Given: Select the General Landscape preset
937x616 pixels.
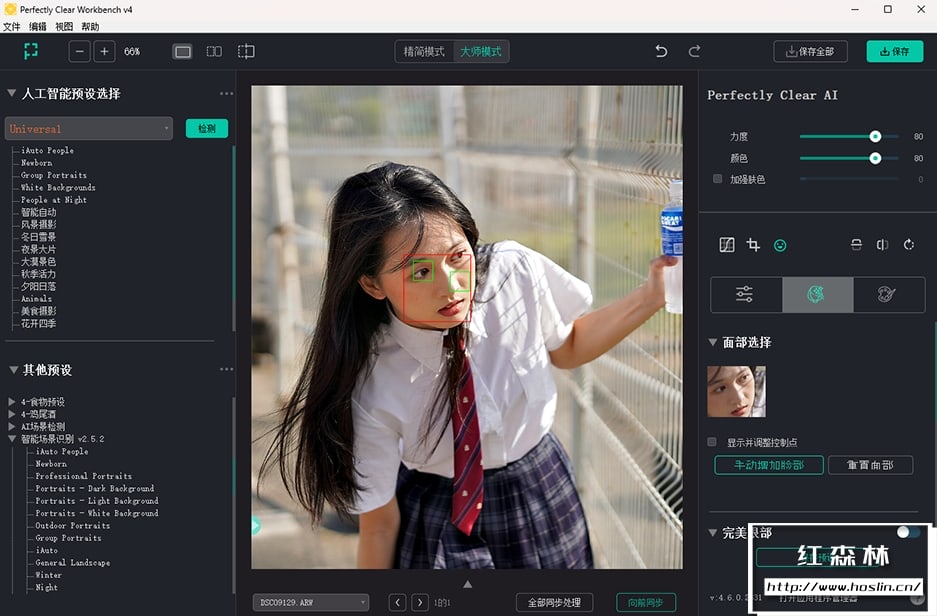Looking at the screenshot, I should (x=72, y=563).
